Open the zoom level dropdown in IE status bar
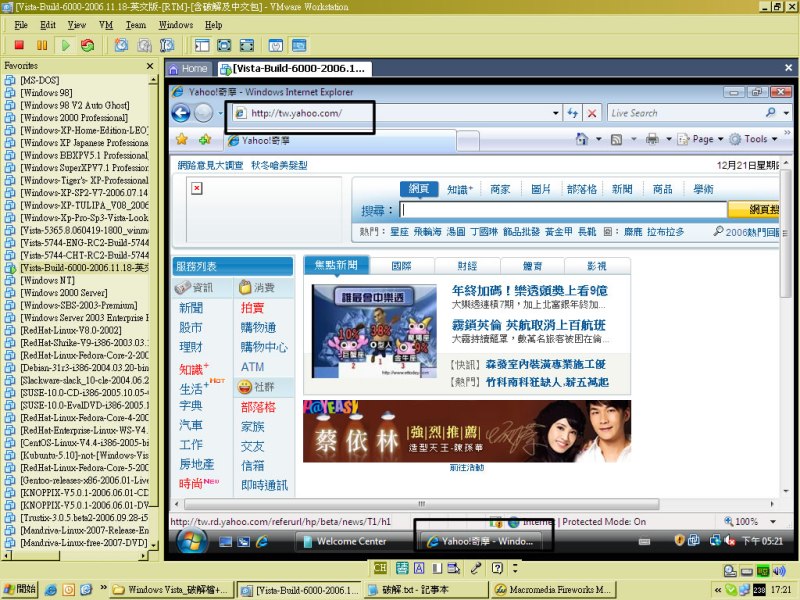Image resolution: width=800 pixels, height=600 pixels. pos(773,522)
